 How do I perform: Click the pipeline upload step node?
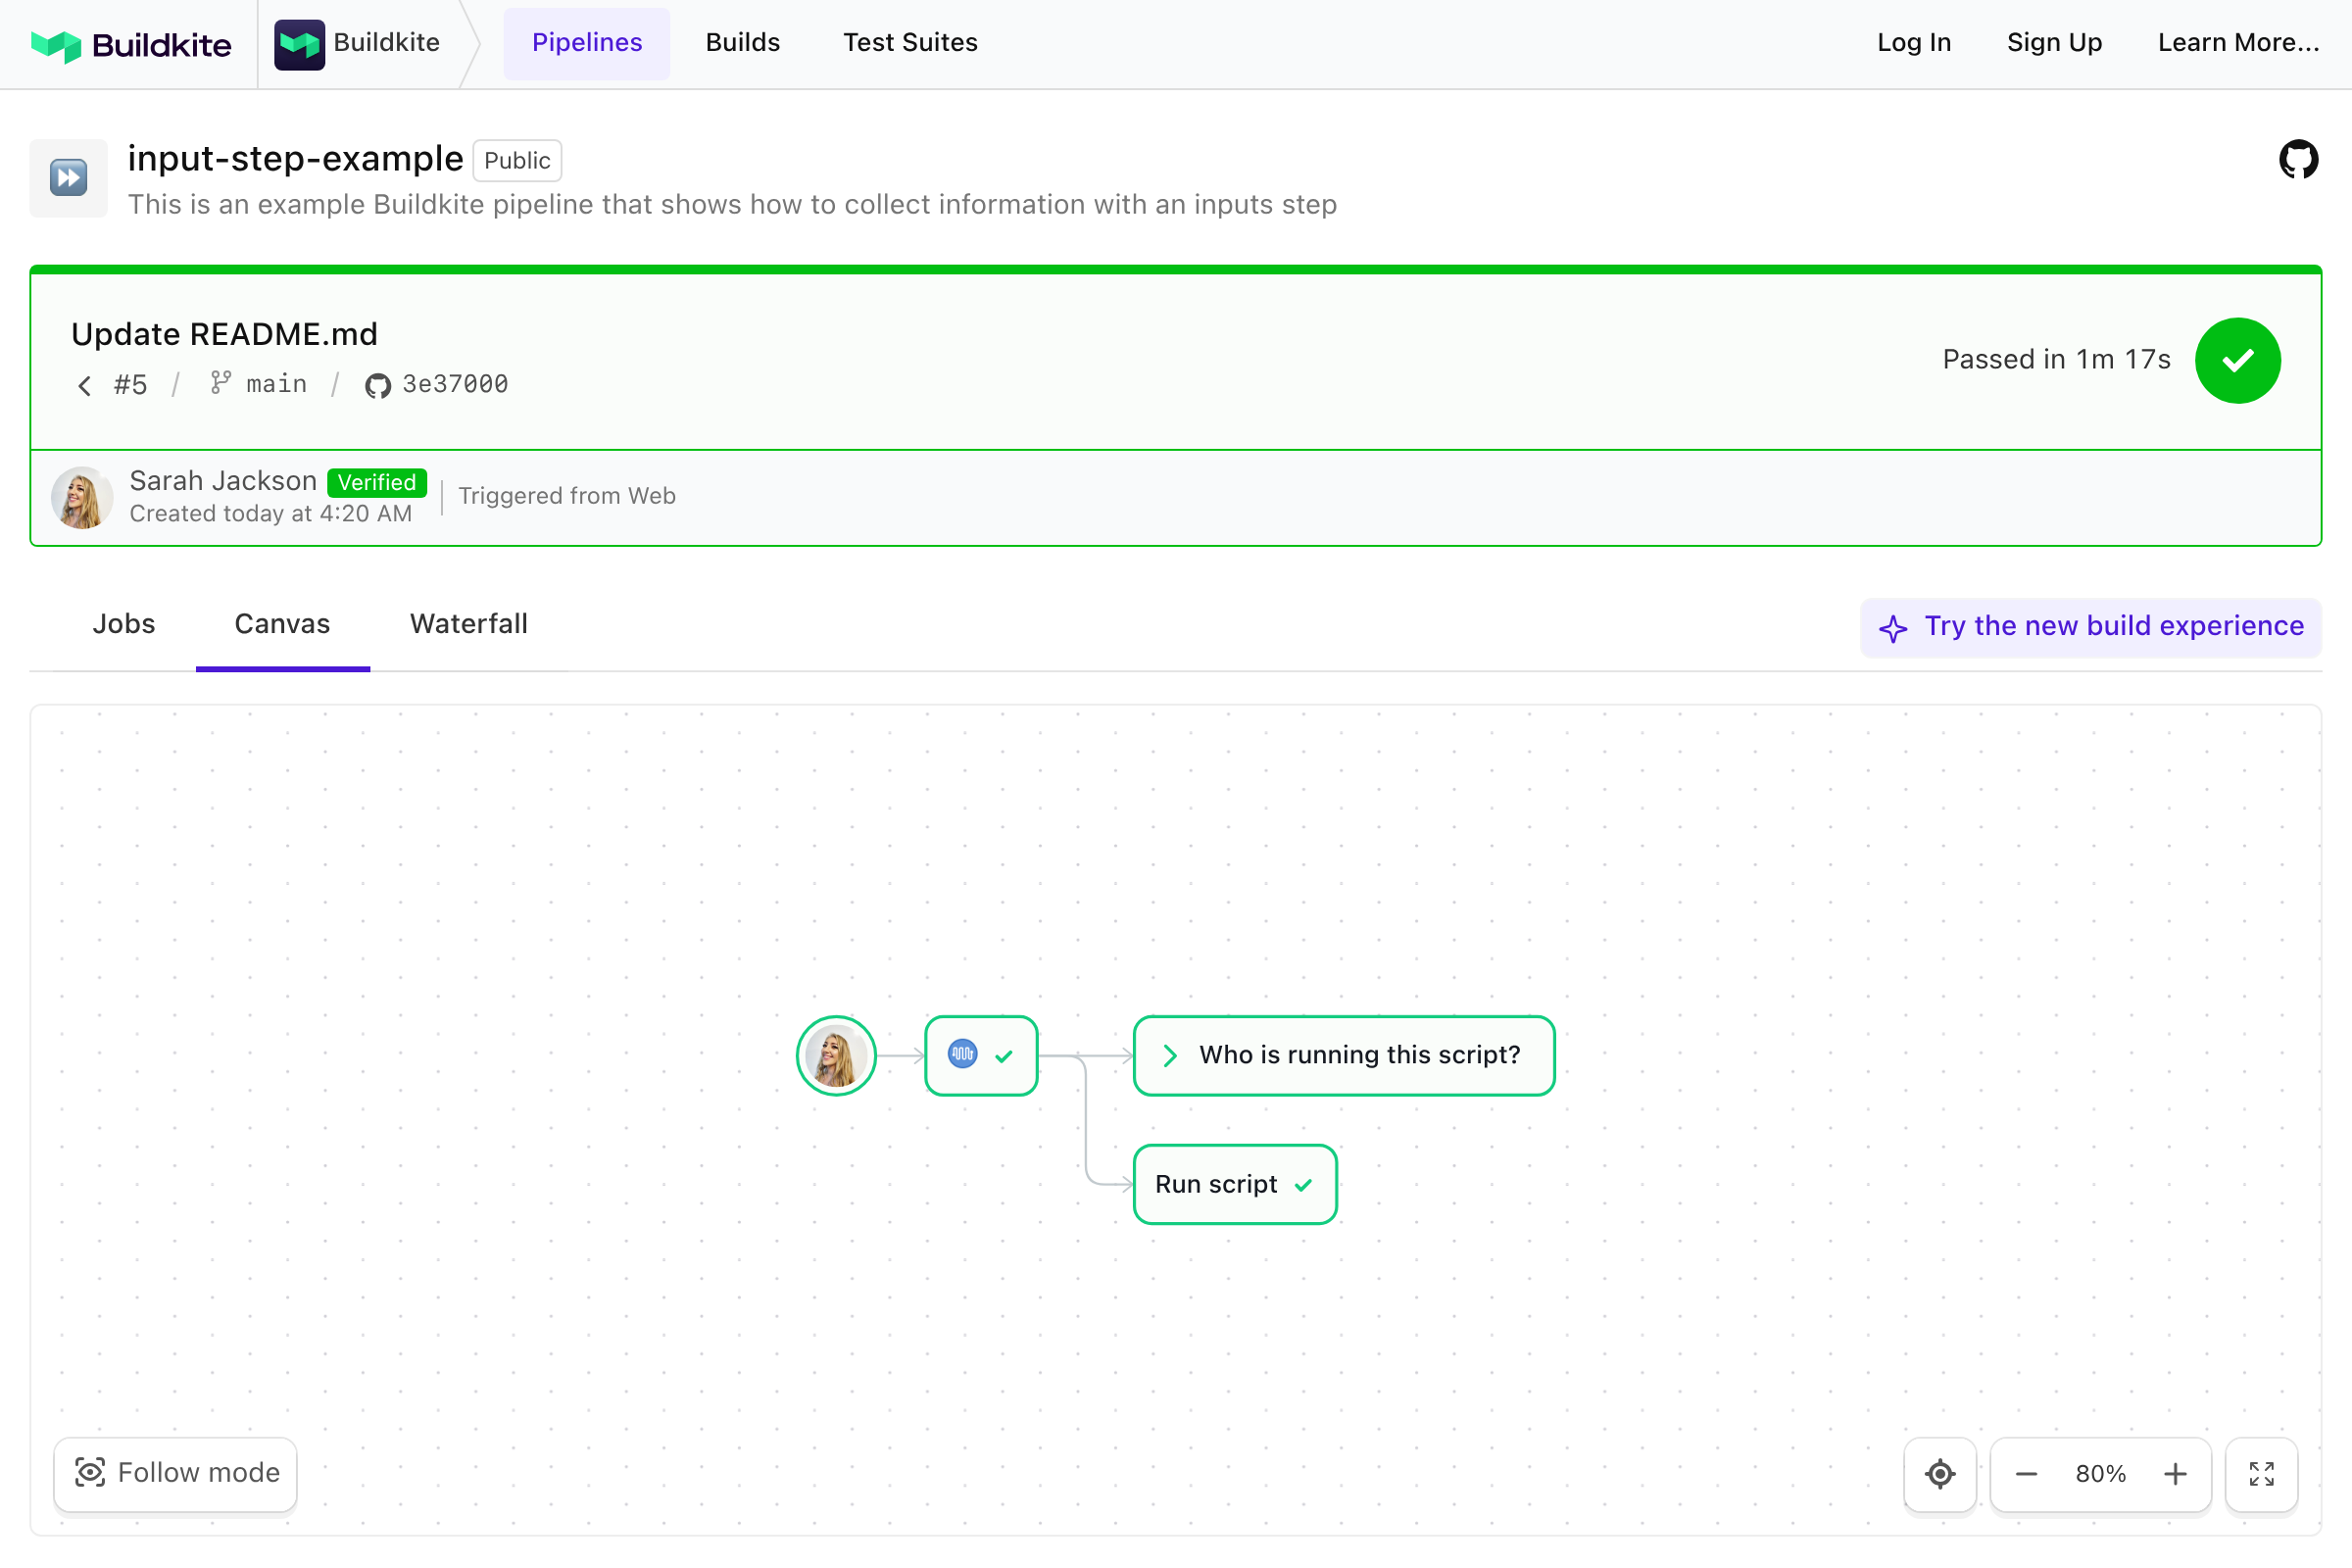pyautogui.click(x=980, y=1055)
